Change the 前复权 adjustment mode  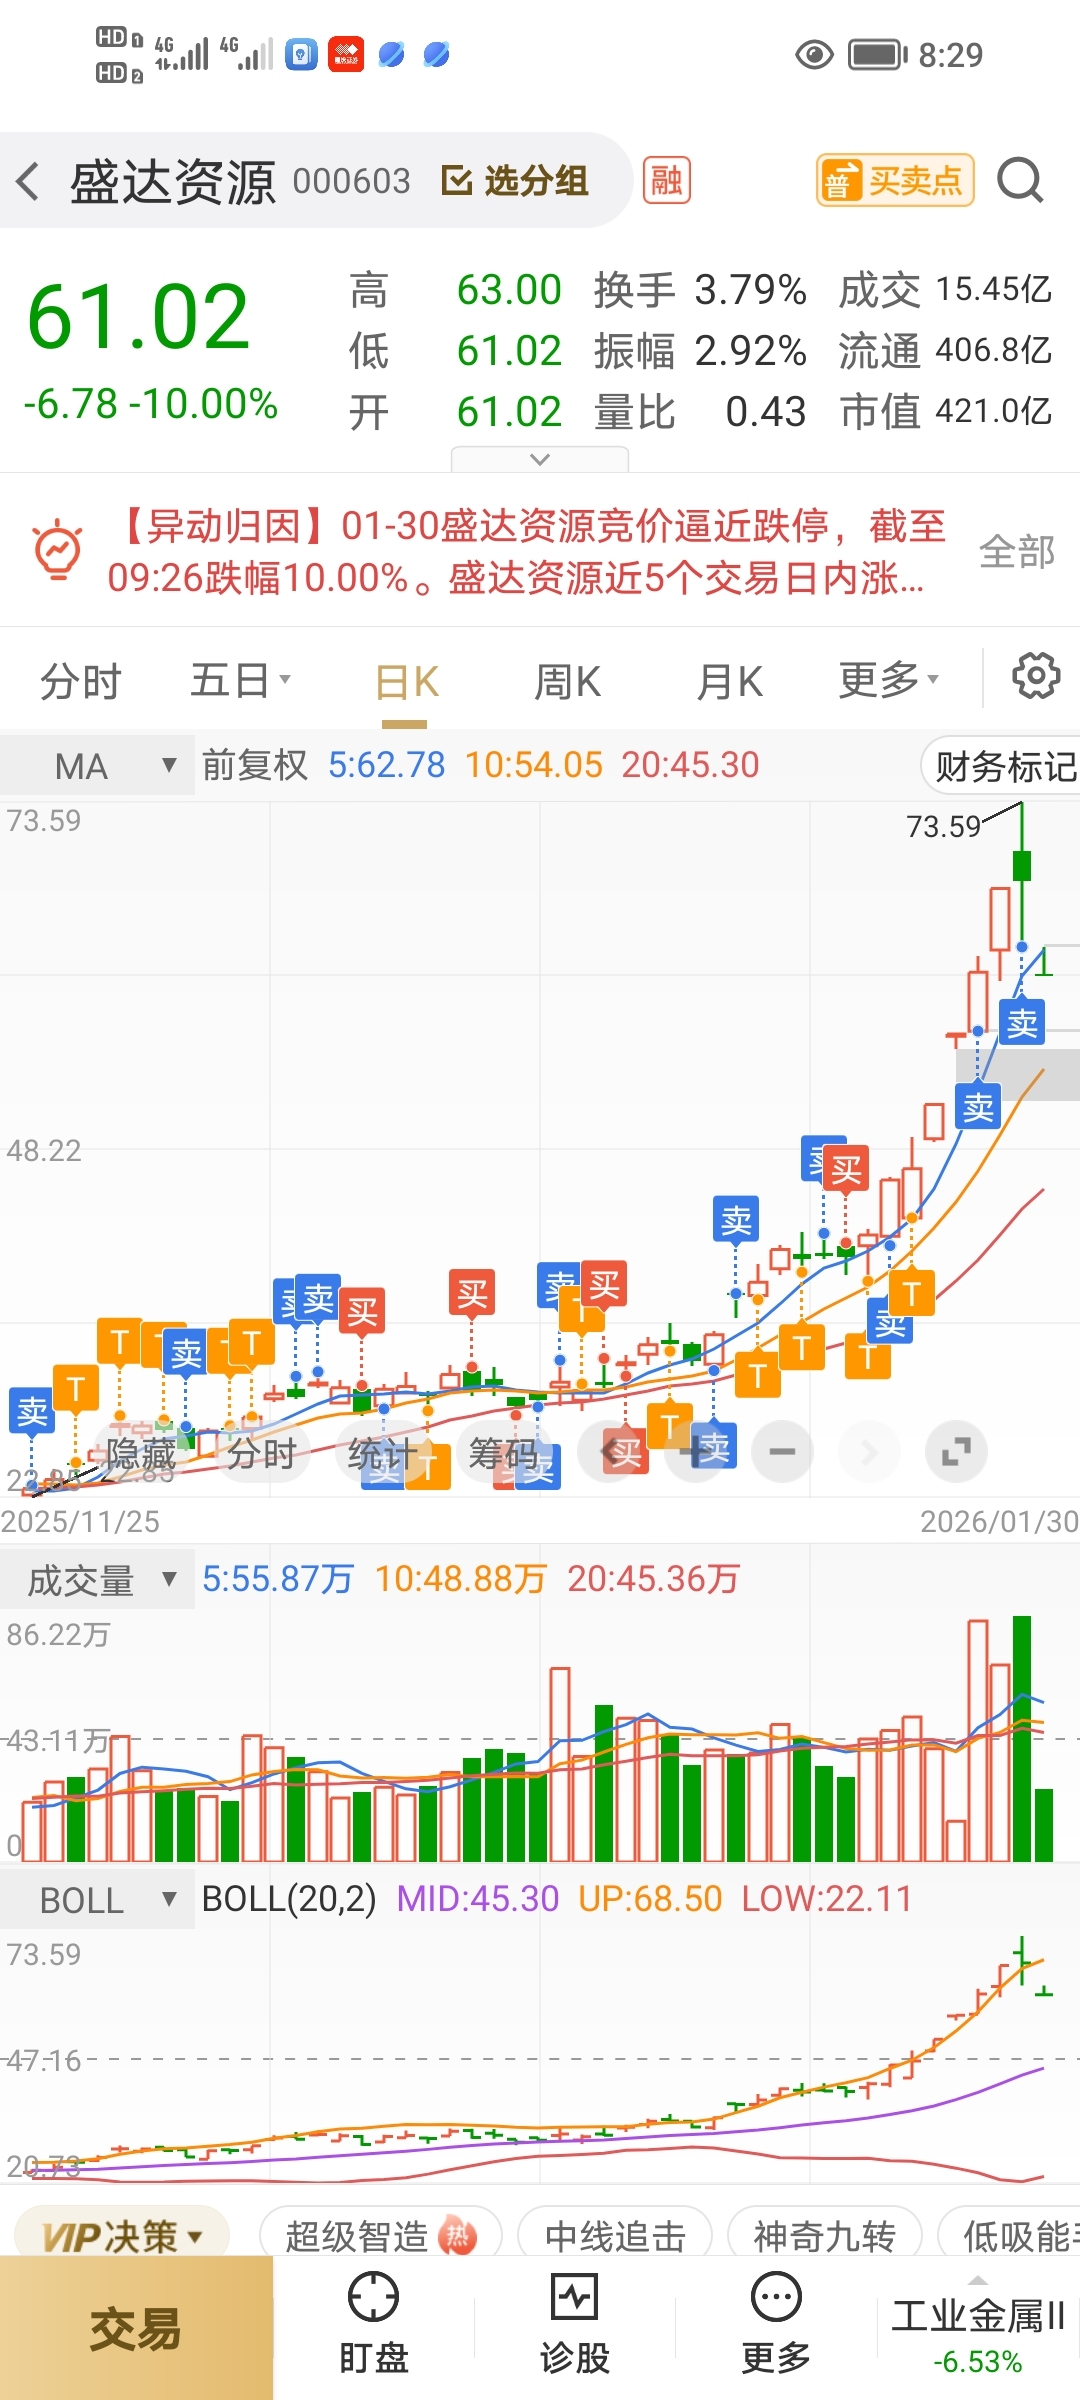tap(255, 765)
